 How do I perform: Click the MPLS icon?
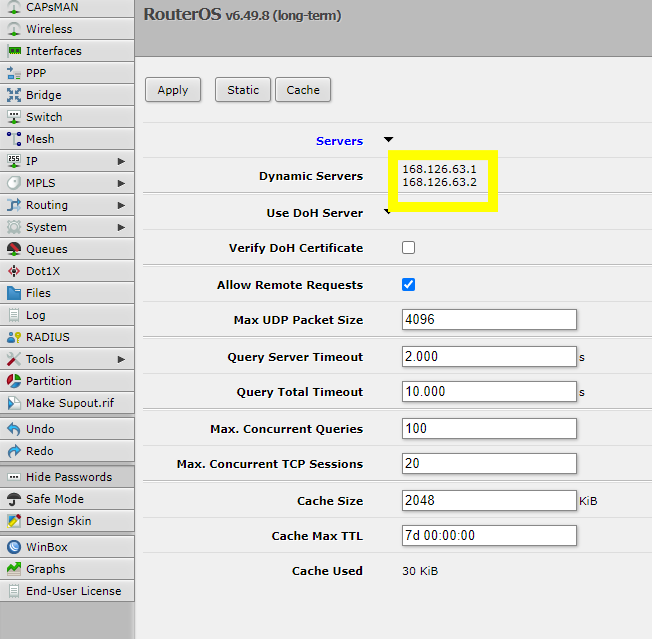click(x=14, y=183)
